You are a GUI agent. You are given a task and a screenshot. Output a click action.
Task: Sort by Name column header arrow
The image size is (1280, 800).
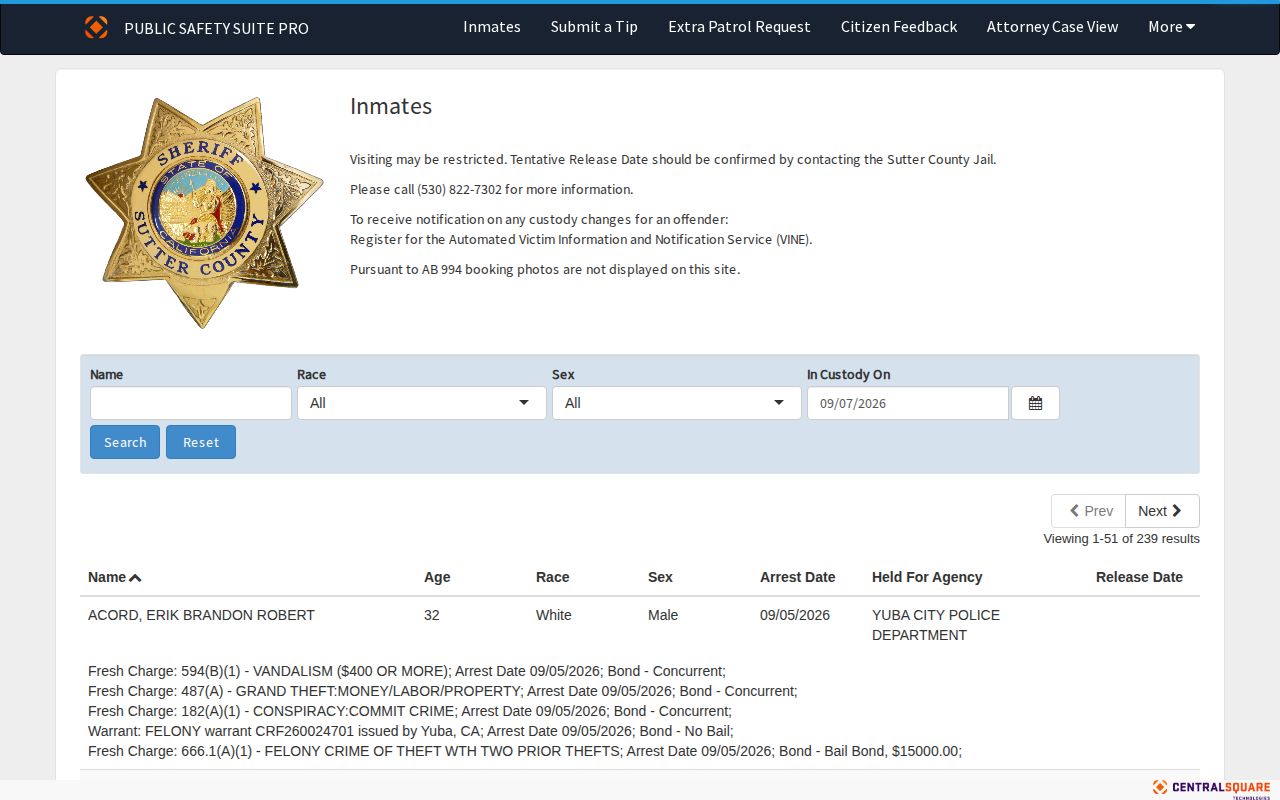pos(135,577)
